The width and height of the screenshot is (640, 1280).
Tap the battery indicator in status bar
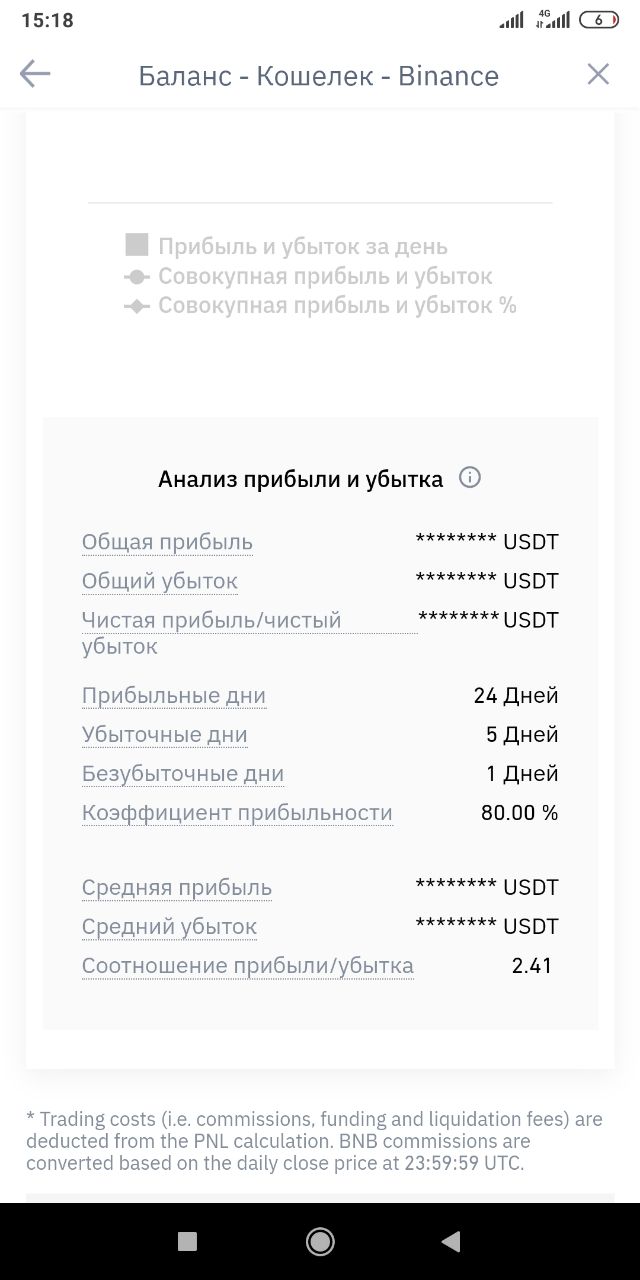[x=599, y=20]
